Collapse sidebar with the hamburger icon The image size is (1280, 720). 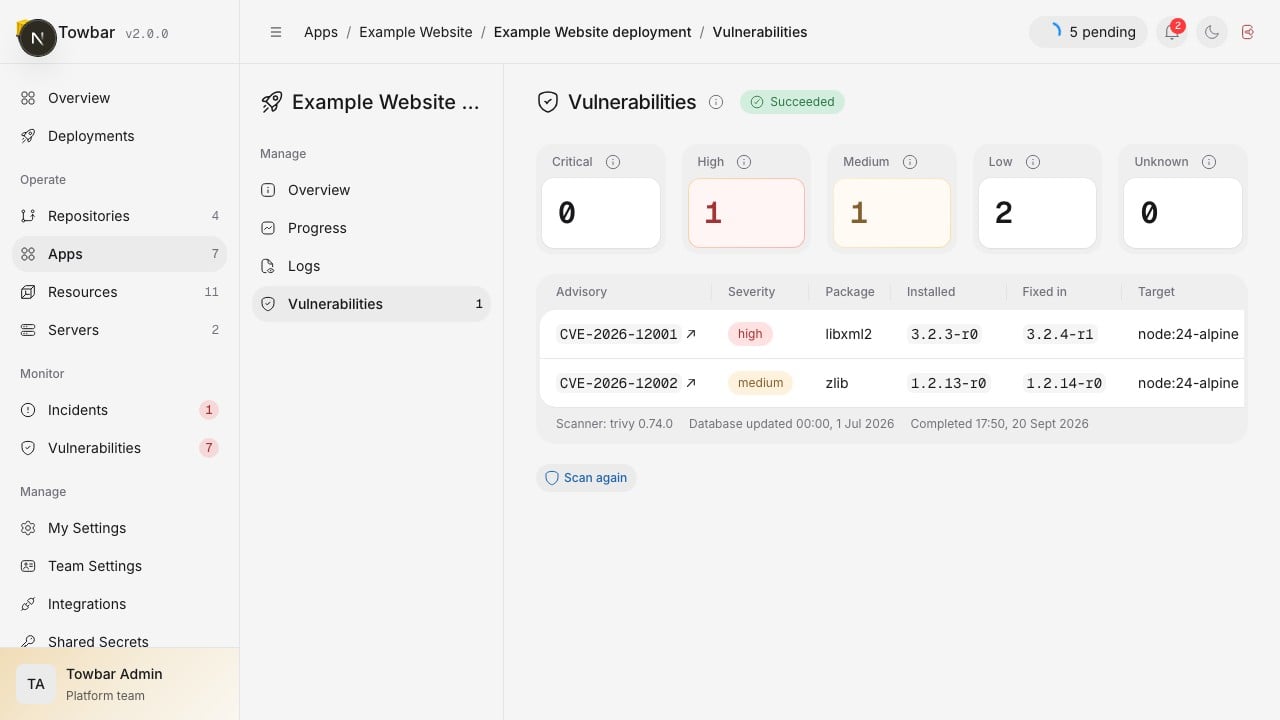[x=276, y=32]
